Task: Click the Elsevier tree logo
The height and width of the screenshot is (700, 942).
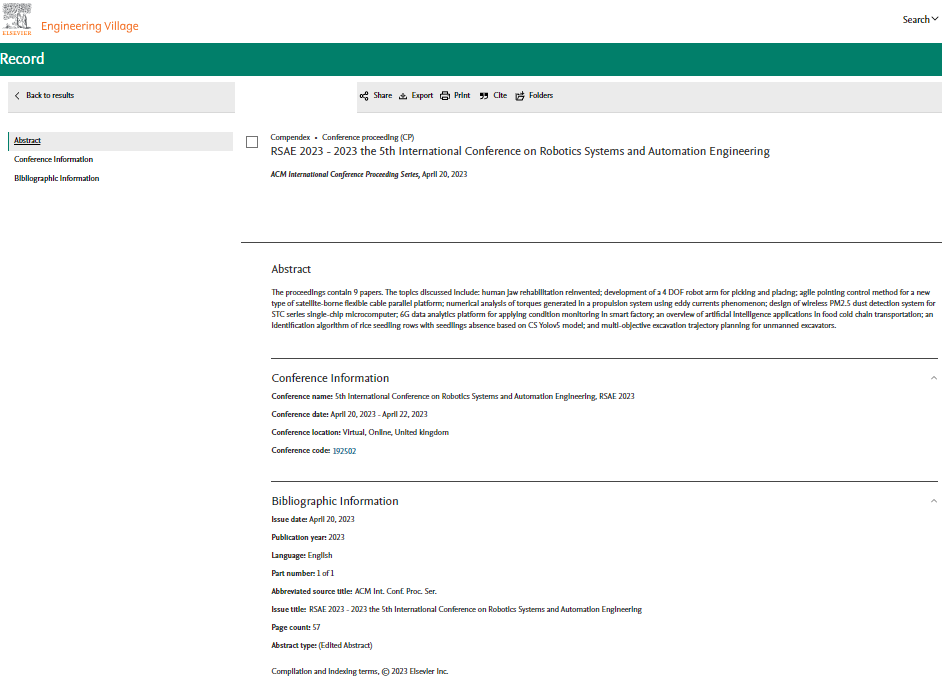Action: coord(17,19)
